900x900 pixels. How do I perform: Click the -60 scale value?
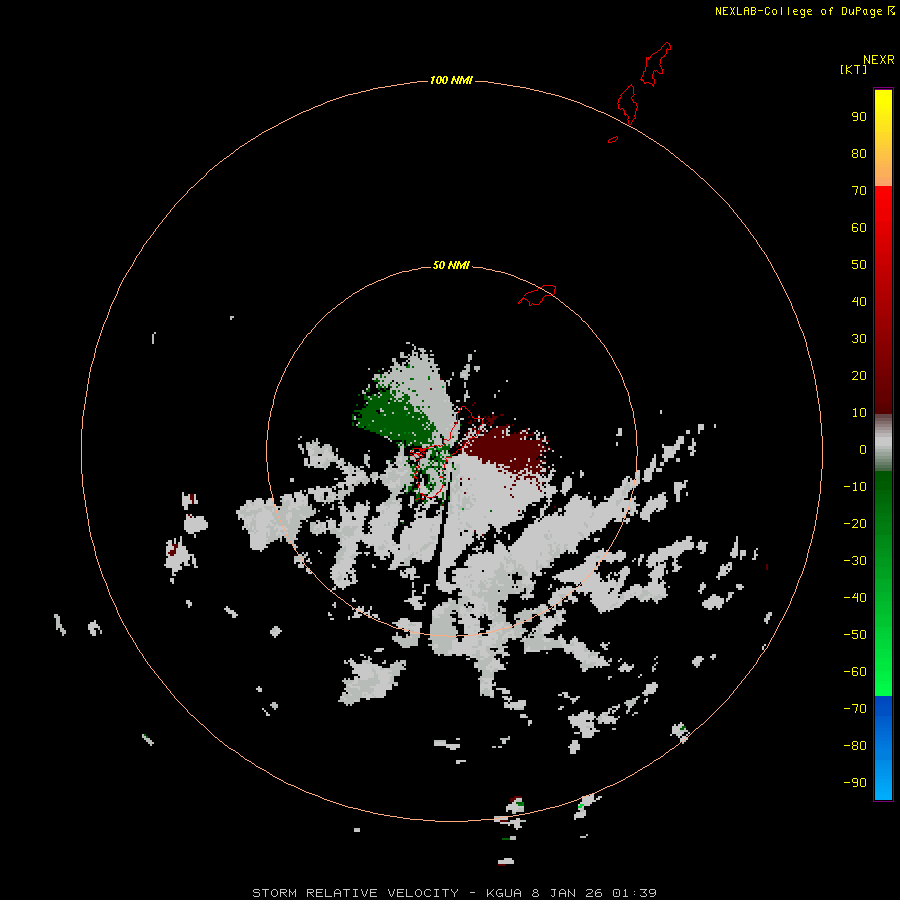[x=855, y=672]
